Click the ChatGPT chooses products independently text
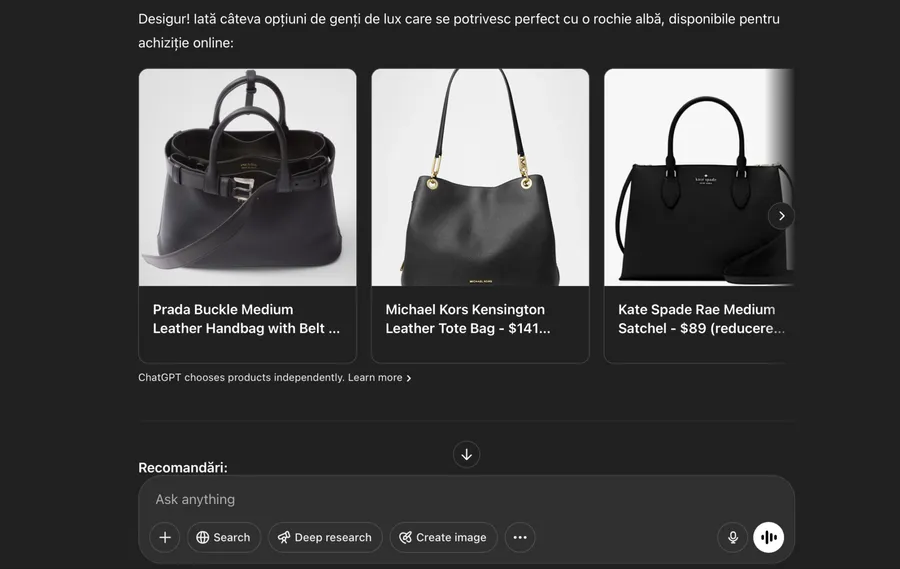 tap(241, 378)
